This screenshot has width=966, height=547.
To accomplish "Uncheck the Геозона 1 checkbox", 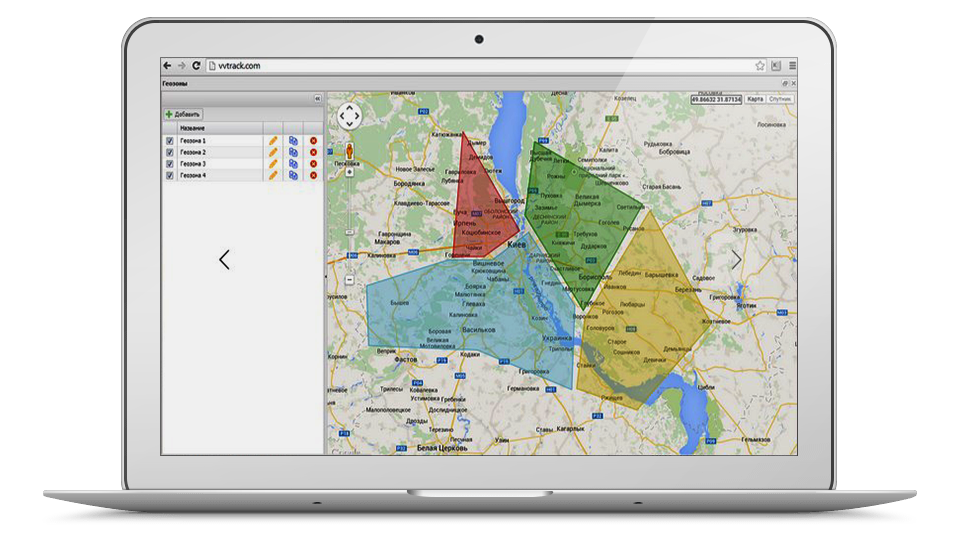I will (x=169, y=141).
